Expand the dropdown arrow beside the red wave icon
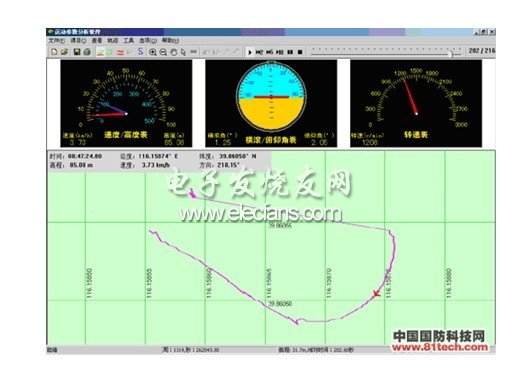521x386 pixels. (129, 52)
